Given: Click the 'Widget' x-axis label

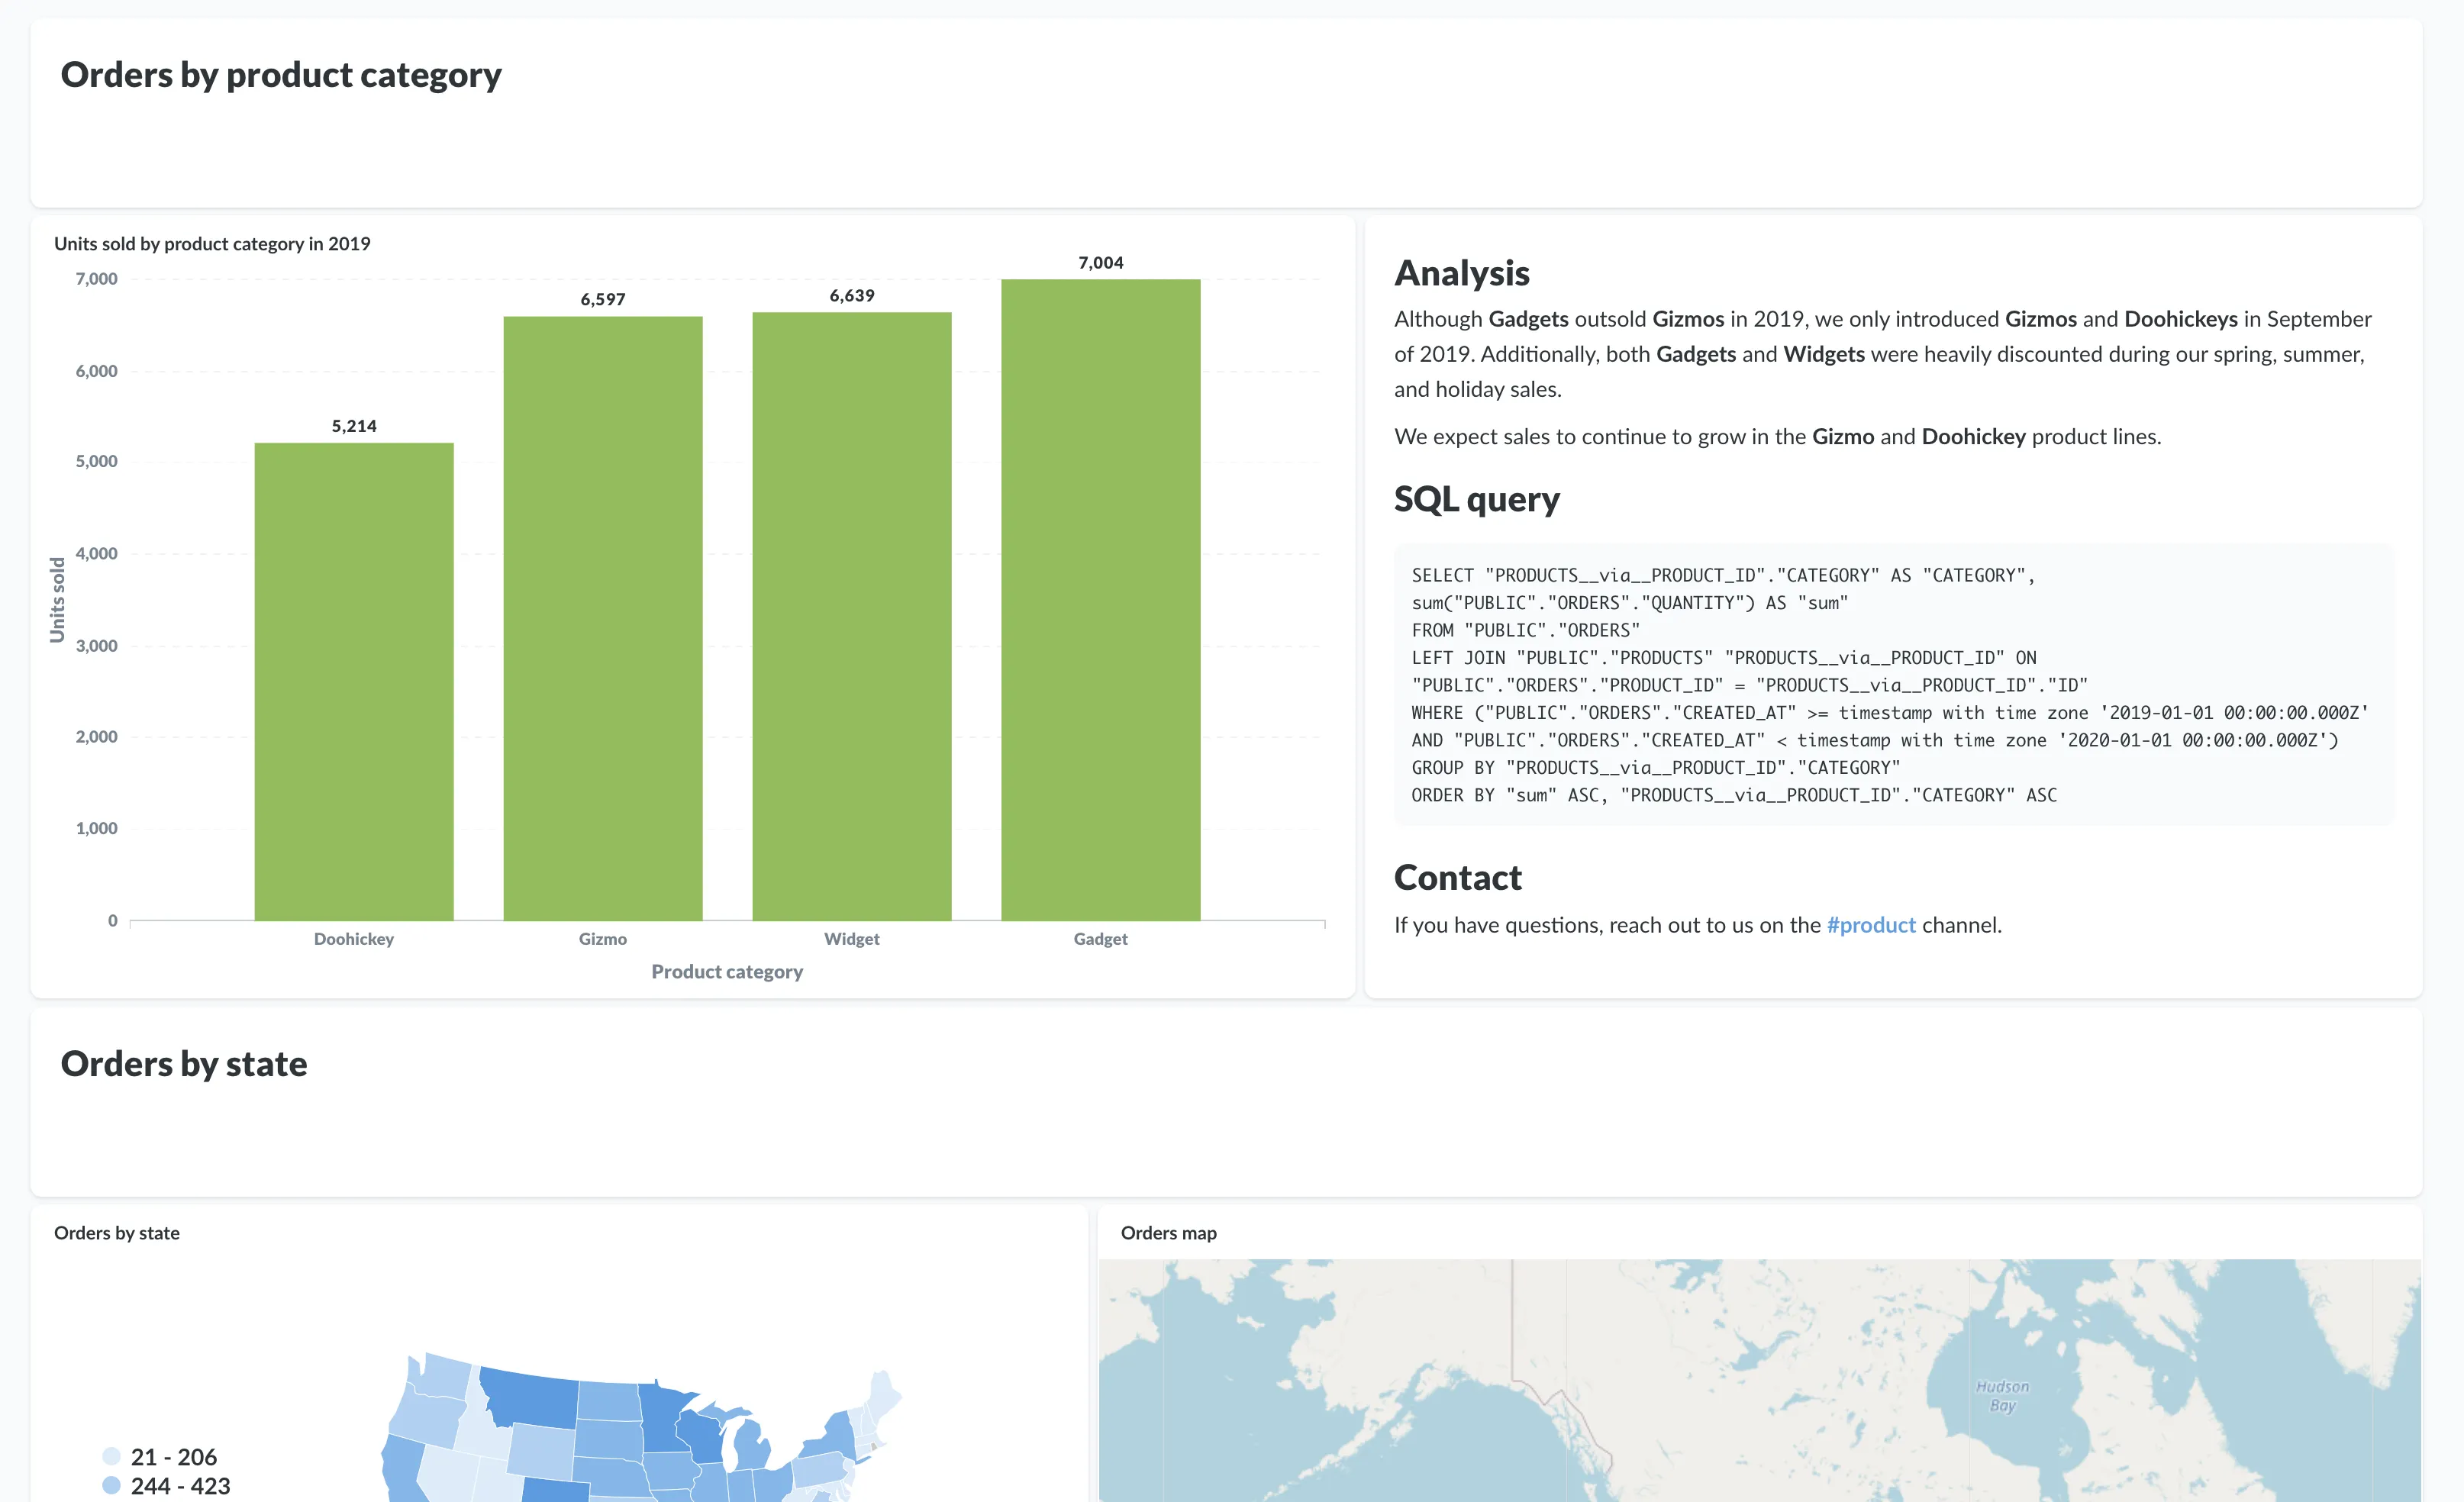Looking at the screenshot, I should pyautogui.click(x=852, y=939).
